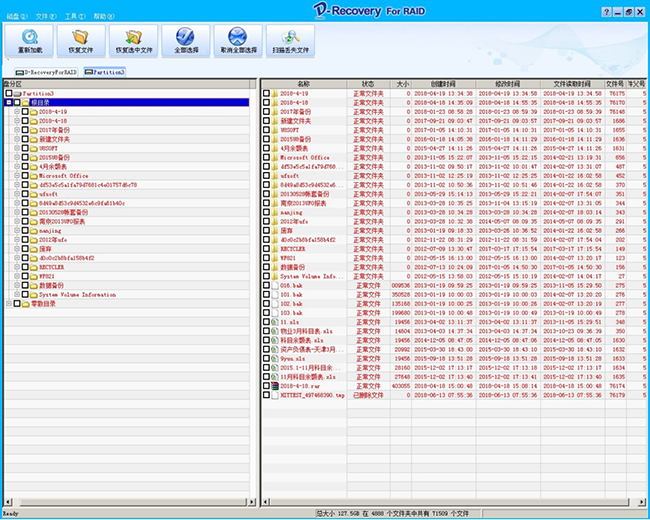Select the 102.bak file name in the list
Image resolution: width=650 pixels, height=520 pixels.
291,304
